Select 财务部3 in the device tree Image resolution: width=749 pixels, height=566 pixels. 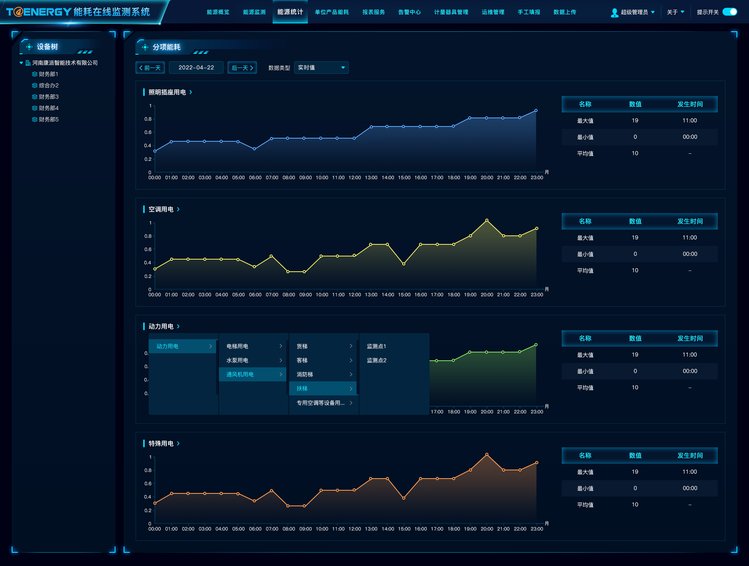[x=51, y=97]
